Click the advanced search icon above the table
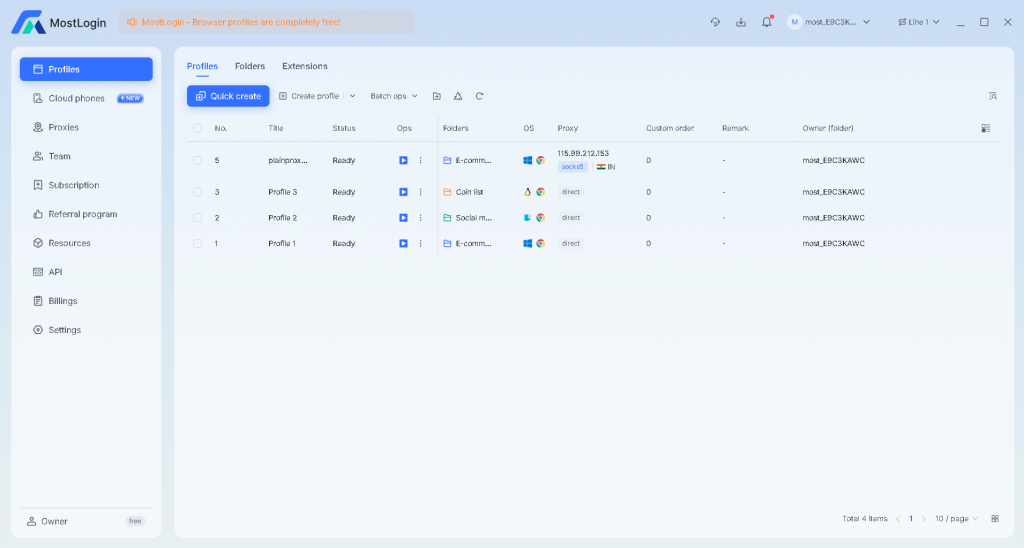1024x548 pixels. click(x=992, y=96)
